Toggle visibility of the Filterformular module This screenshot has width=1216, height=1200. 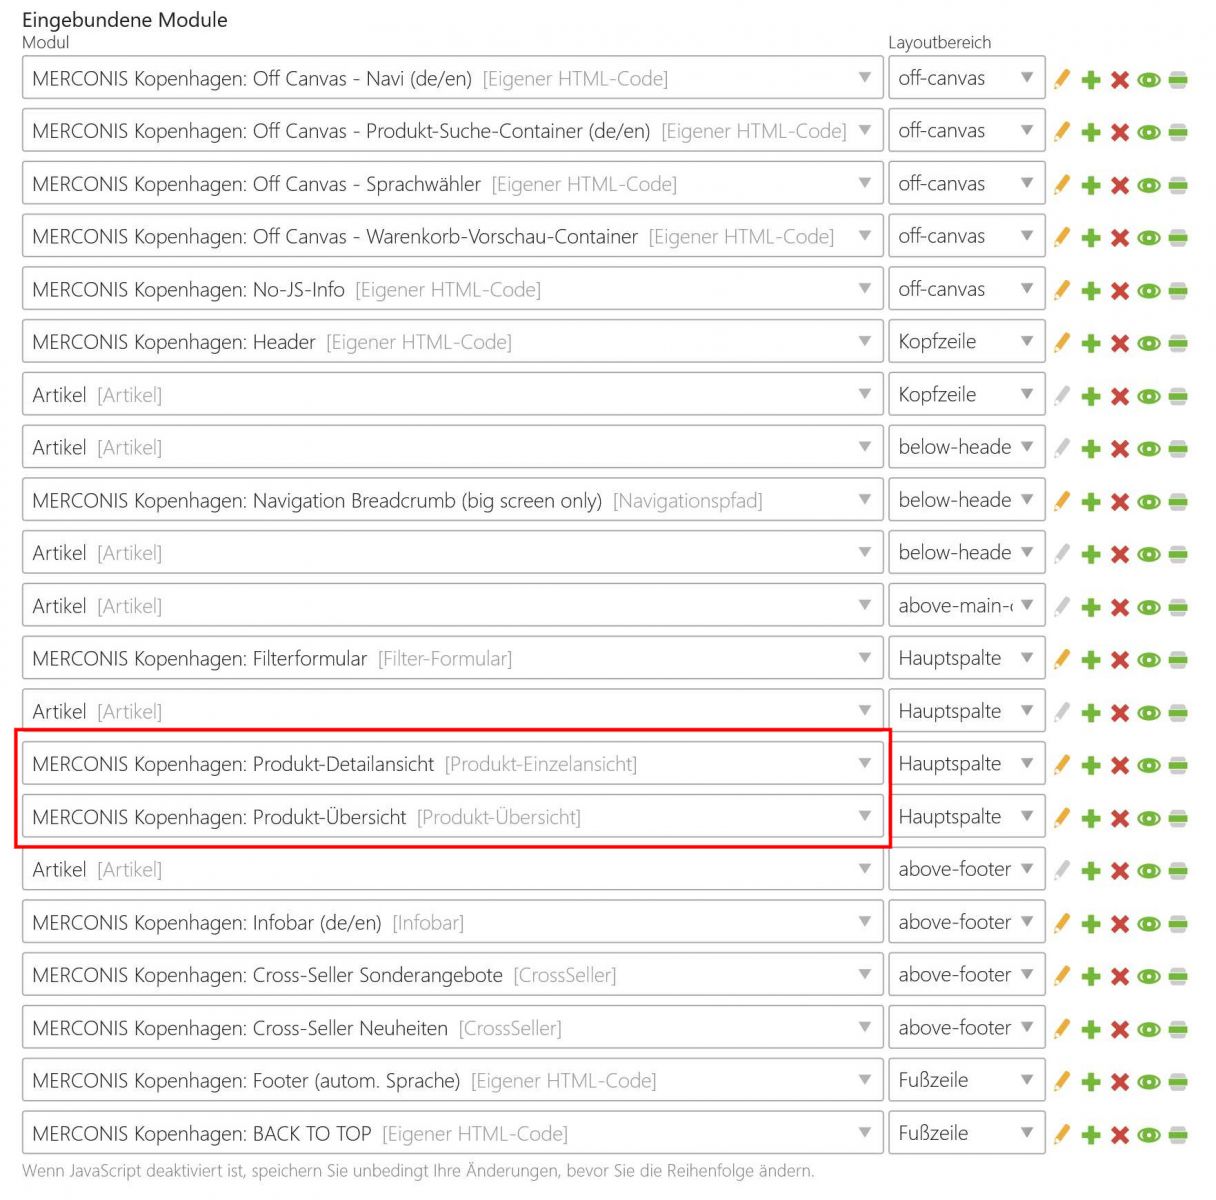(x=1149, y=660)
